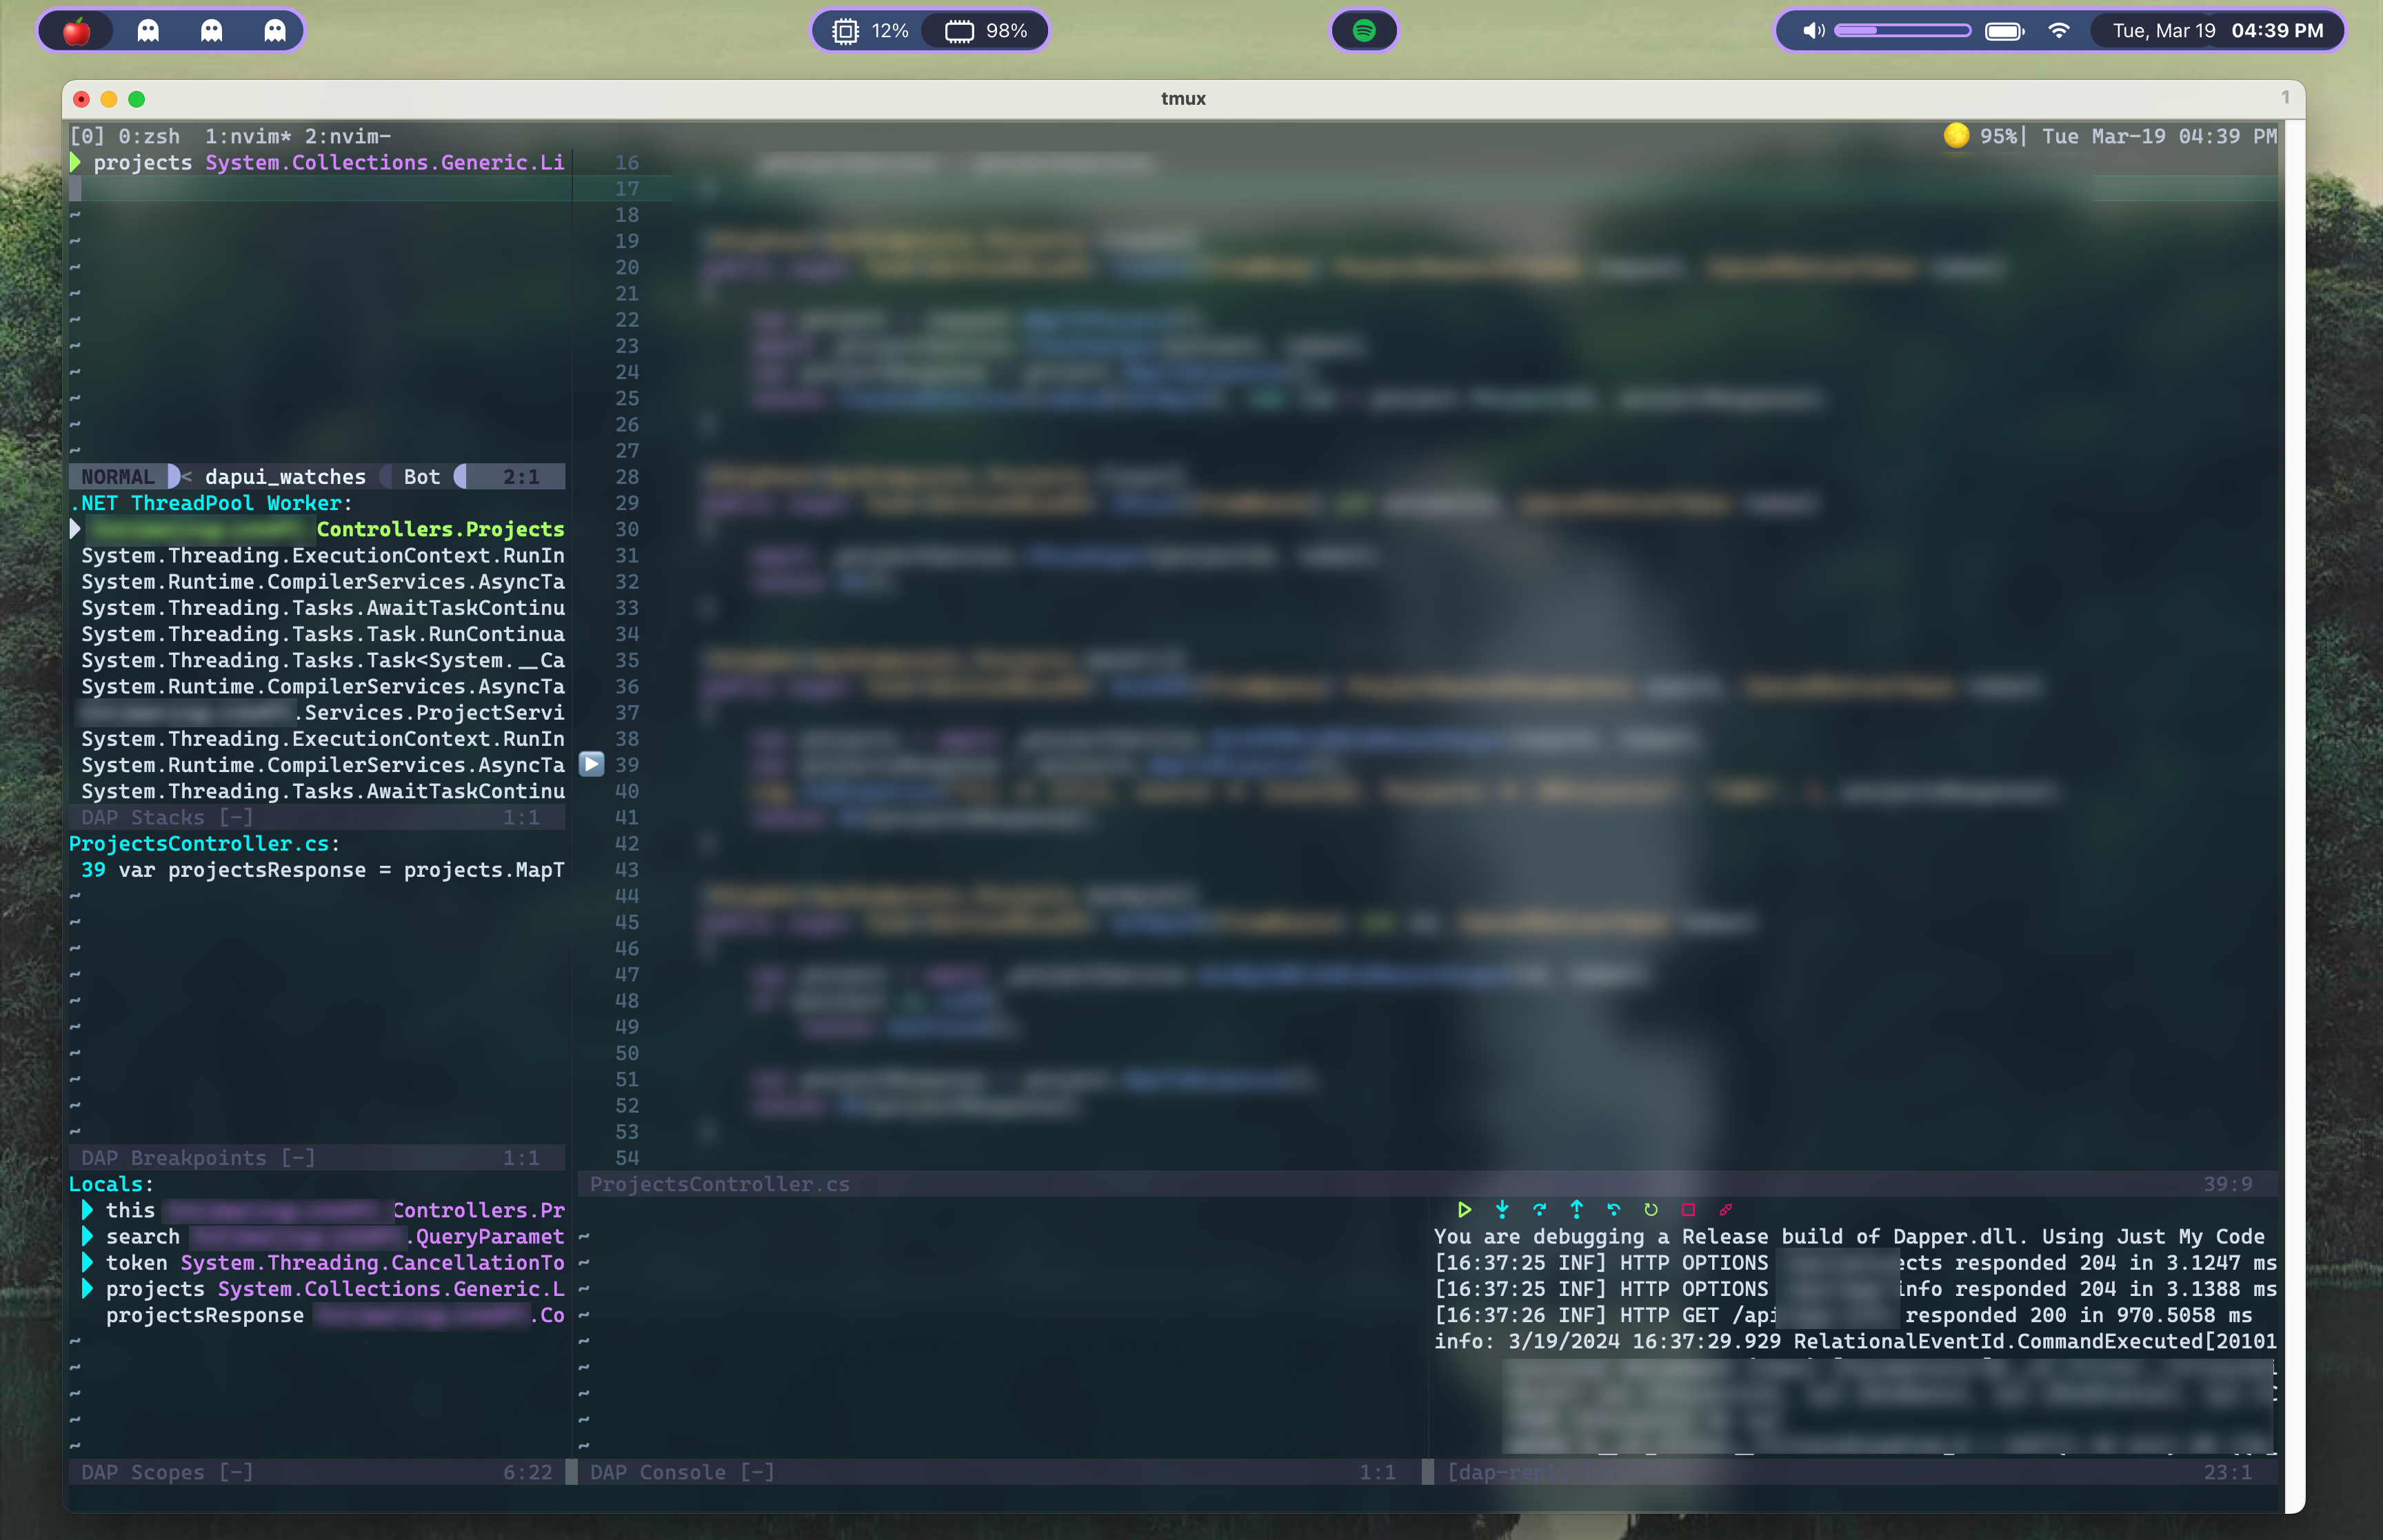Click the dapui_watches buffer name
Viewport: 2383px width, 1540px height.
tap(285, 477)
